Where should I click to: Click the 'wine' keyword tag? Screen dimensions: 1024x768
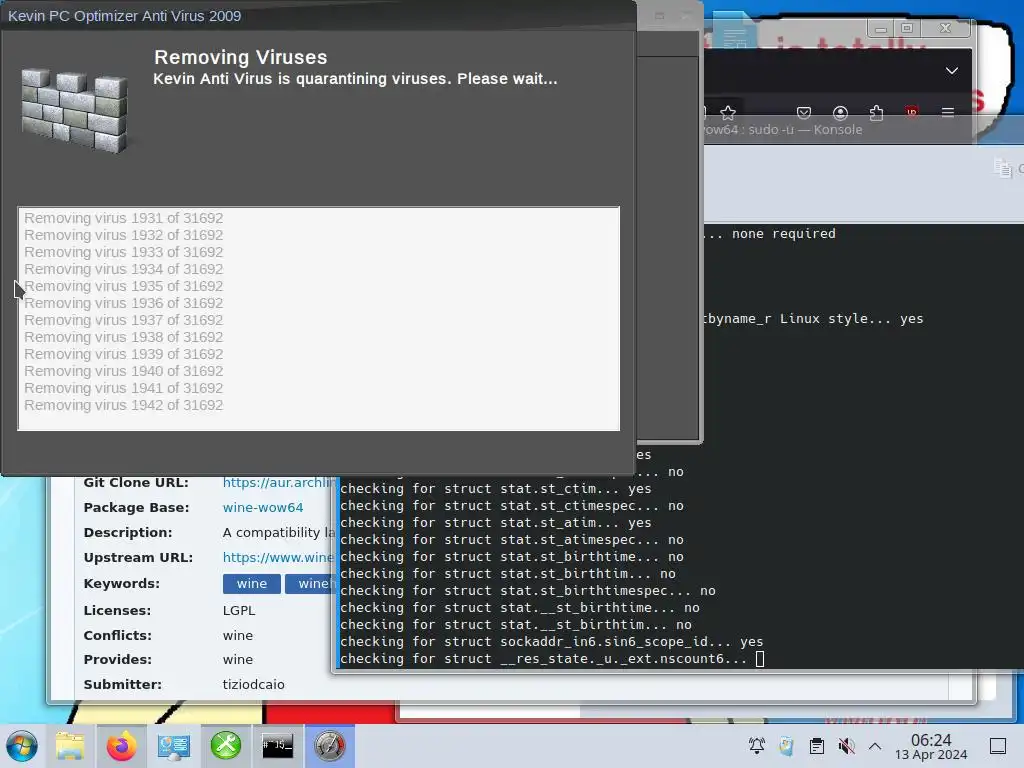pos(251,584)
